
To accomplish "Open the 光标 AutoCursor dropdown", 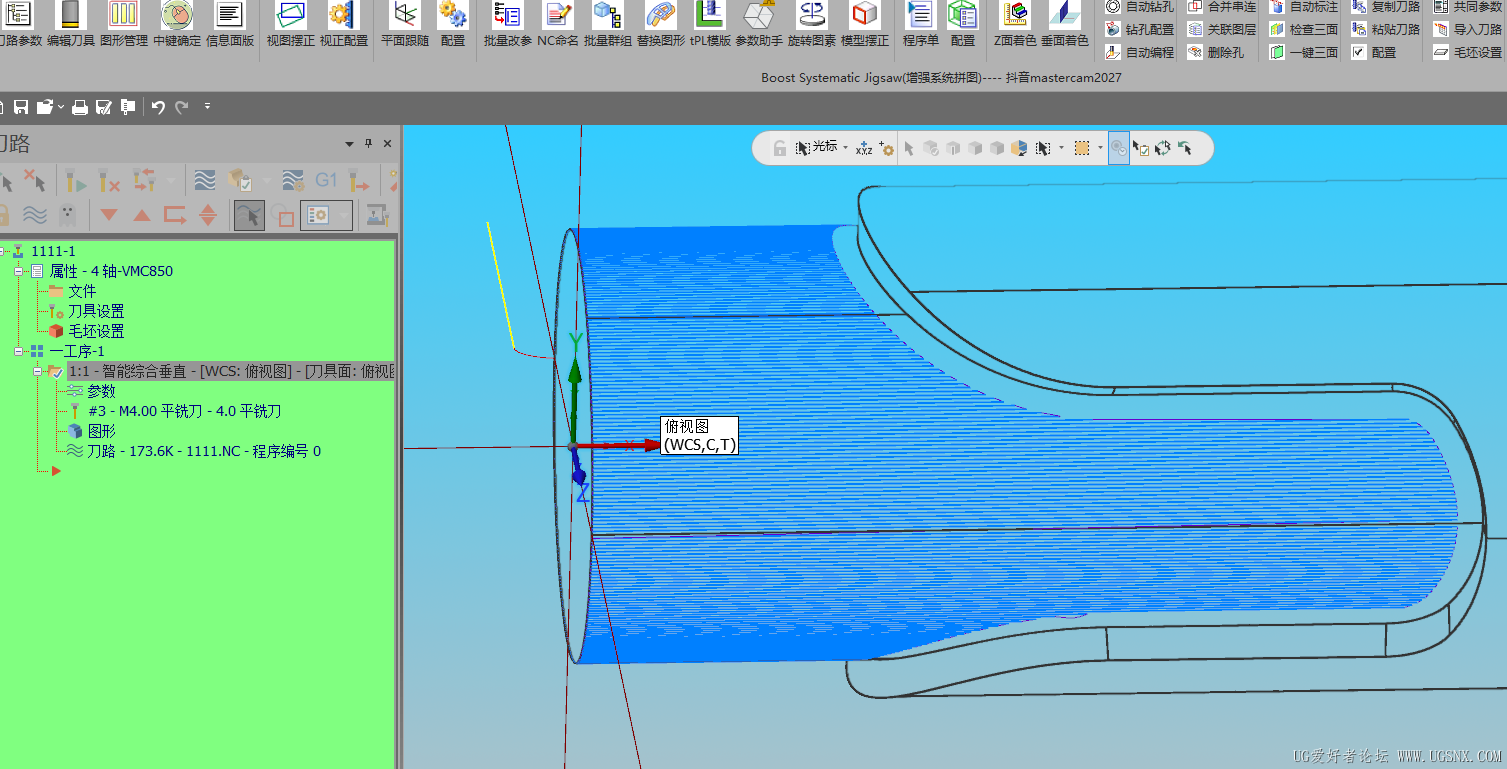I will (x=846, y=147).
